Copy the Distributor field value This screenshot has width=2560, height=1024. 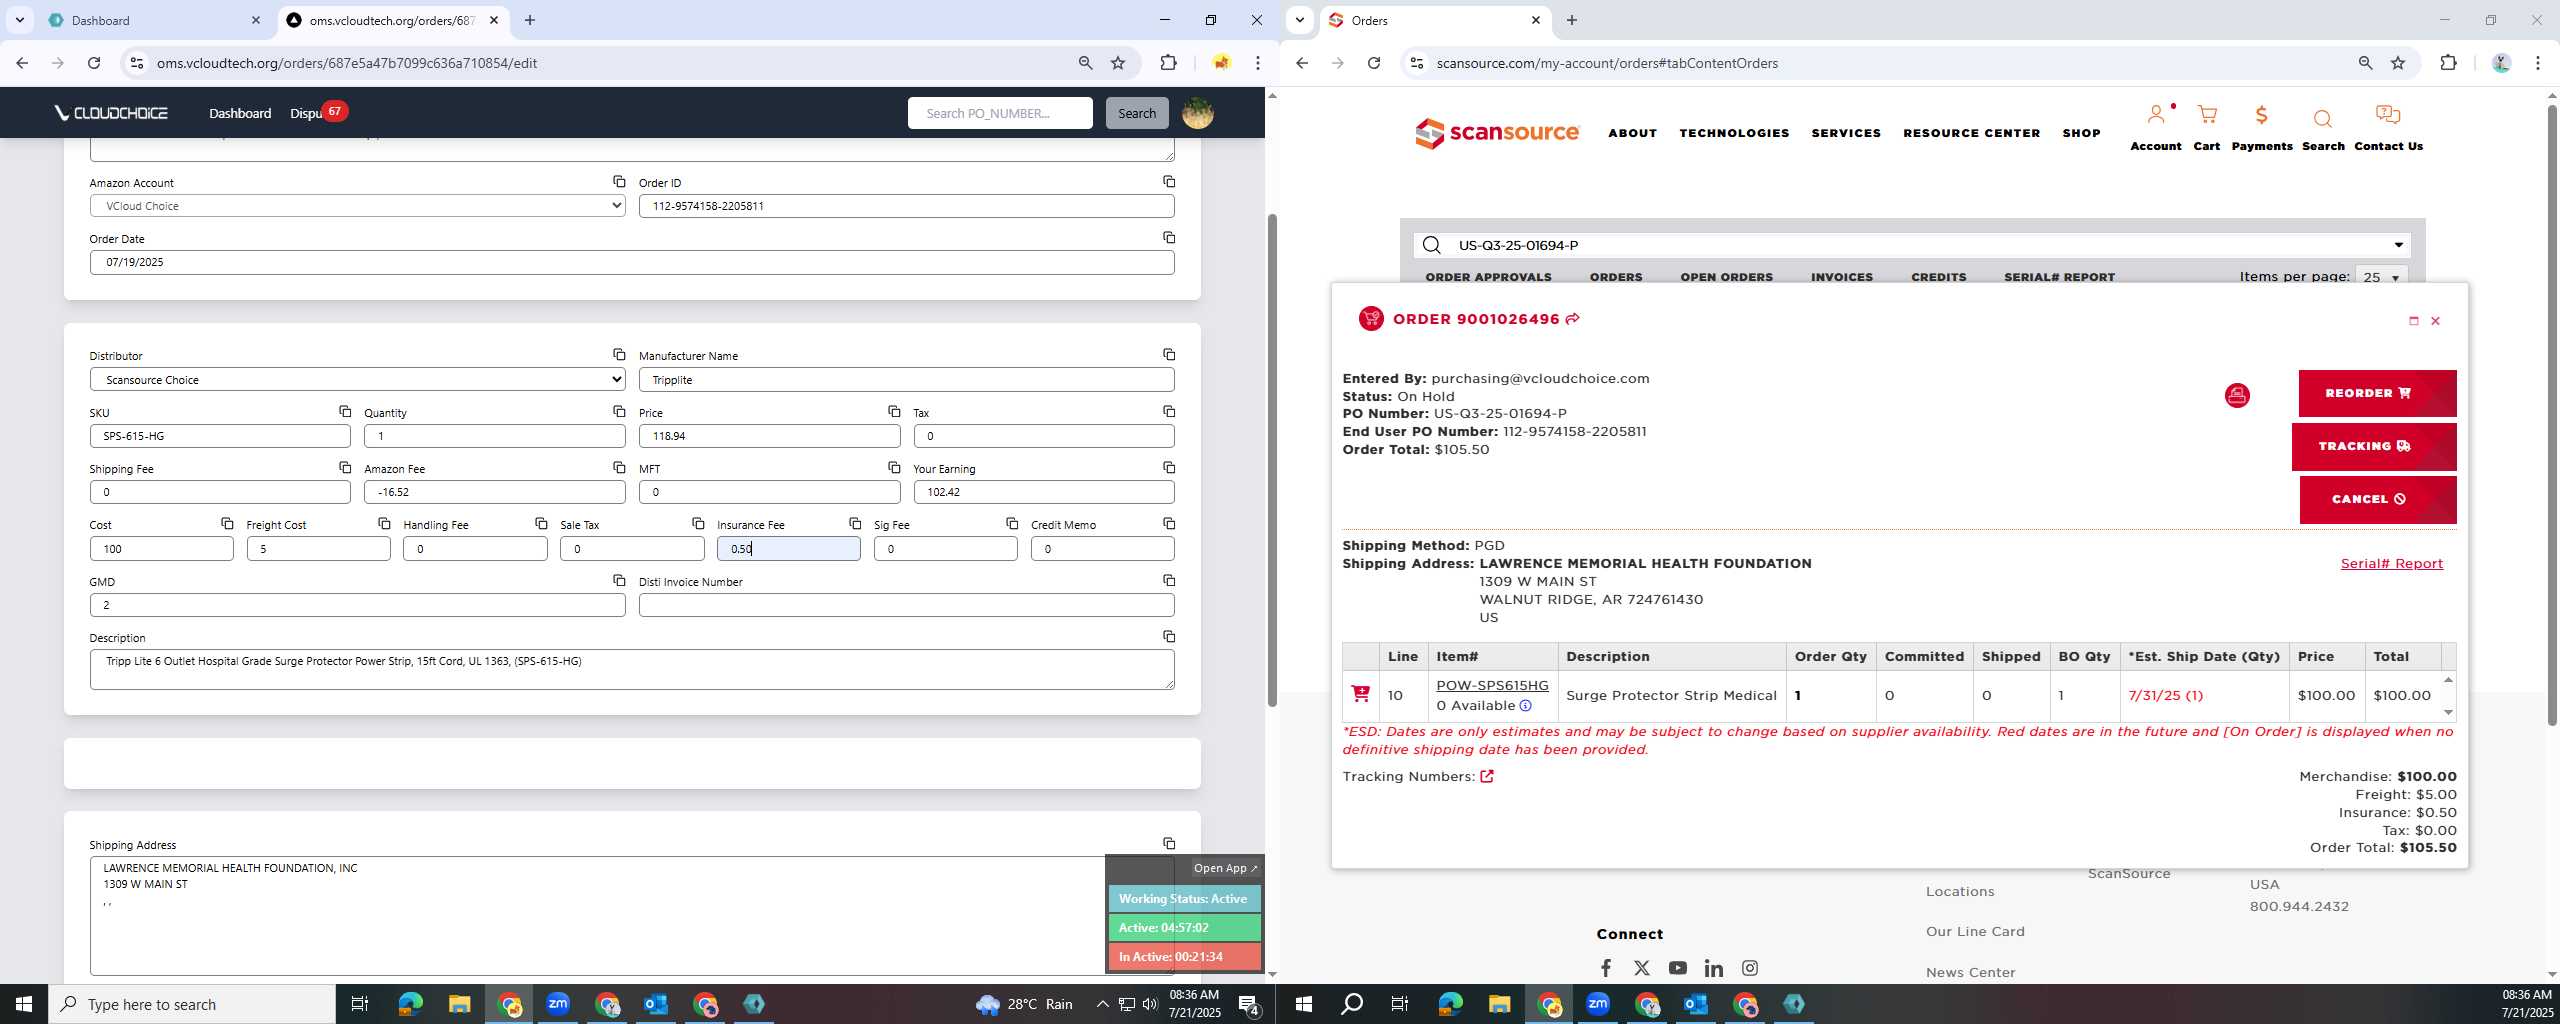click(619, 355)
